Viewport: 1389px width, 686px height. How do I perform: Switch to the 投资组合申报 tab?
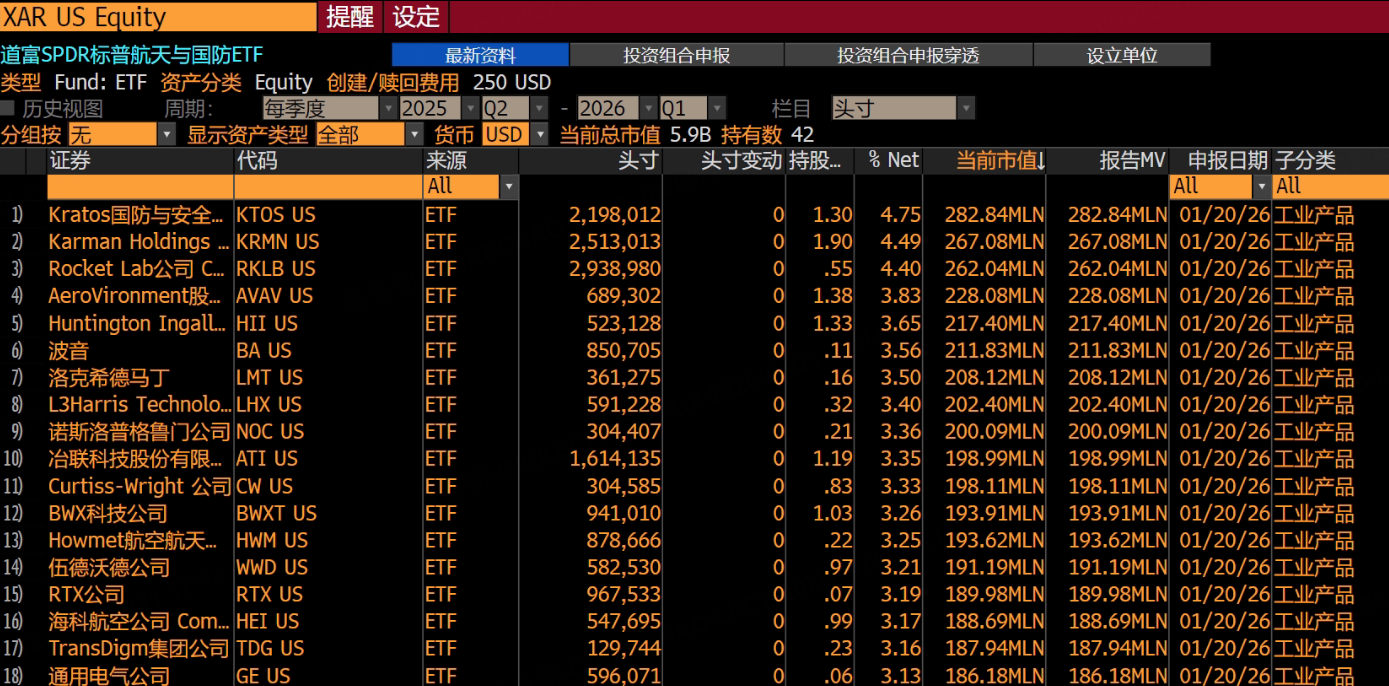point(676,55)
